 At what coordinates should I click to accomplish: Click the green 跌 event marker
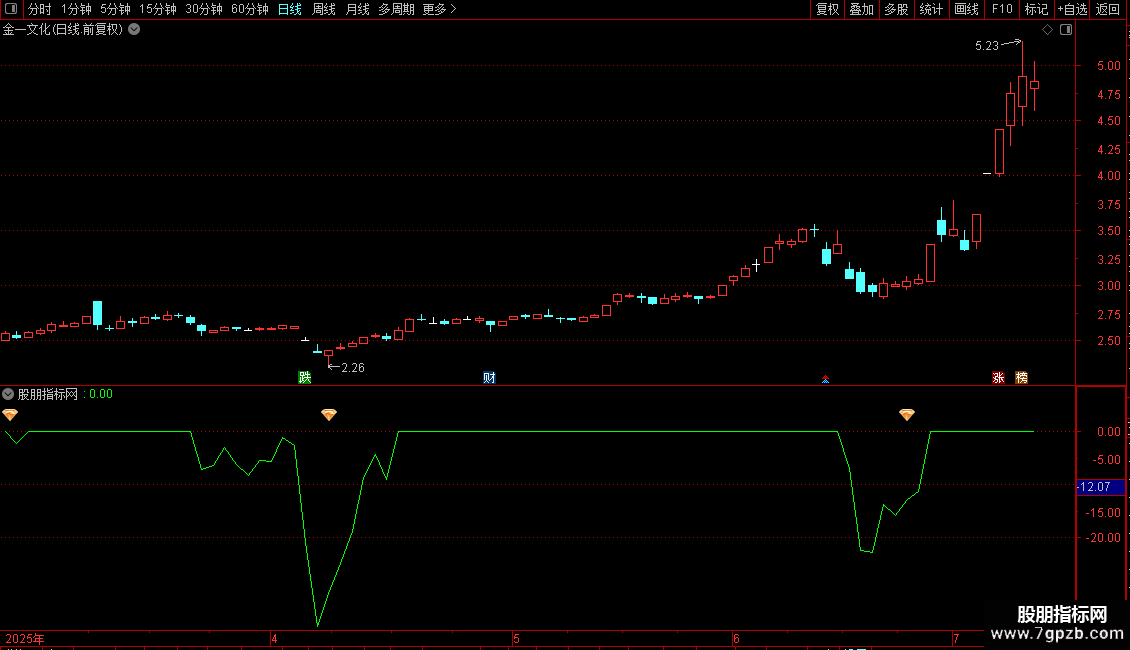click(x=305, y=378)
